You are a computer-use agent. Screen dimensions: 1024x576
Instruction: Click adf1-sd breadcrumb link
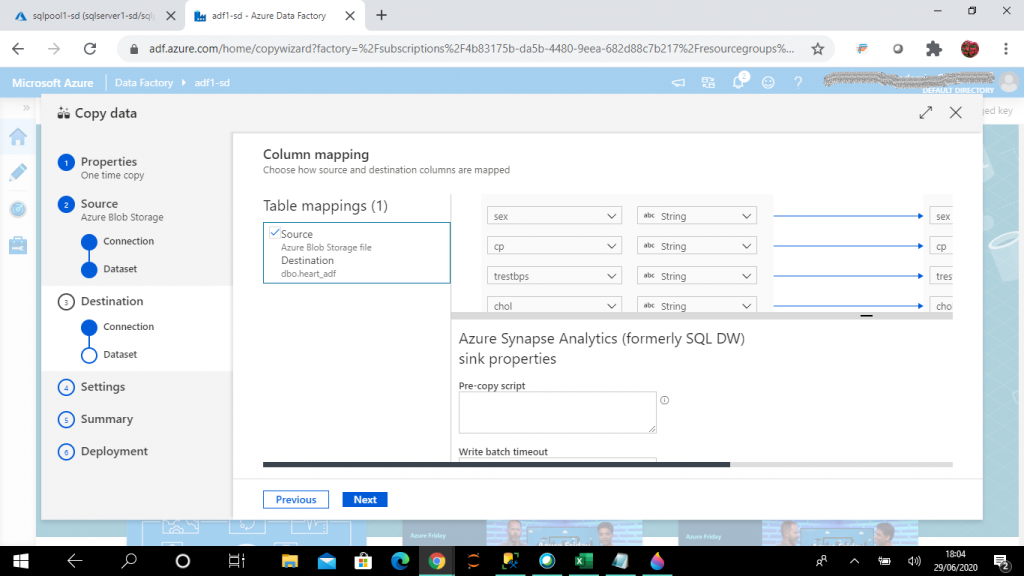tap(212, 83)
